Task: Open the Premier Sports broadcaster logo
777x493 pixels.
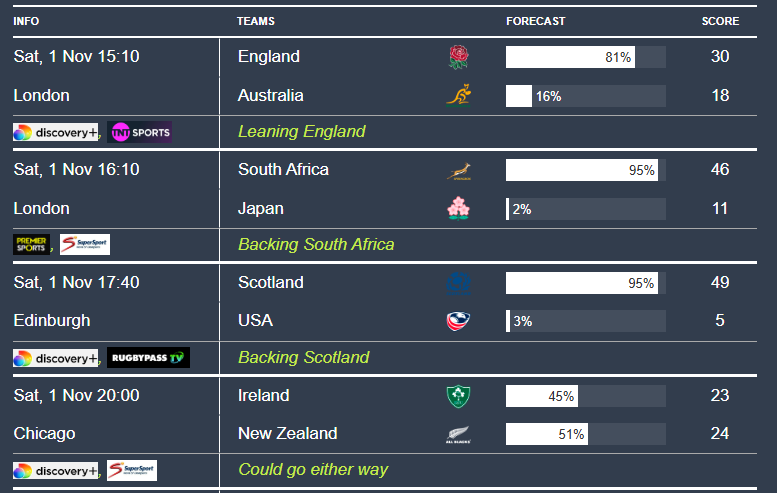Action: click(x=31, y=244)
